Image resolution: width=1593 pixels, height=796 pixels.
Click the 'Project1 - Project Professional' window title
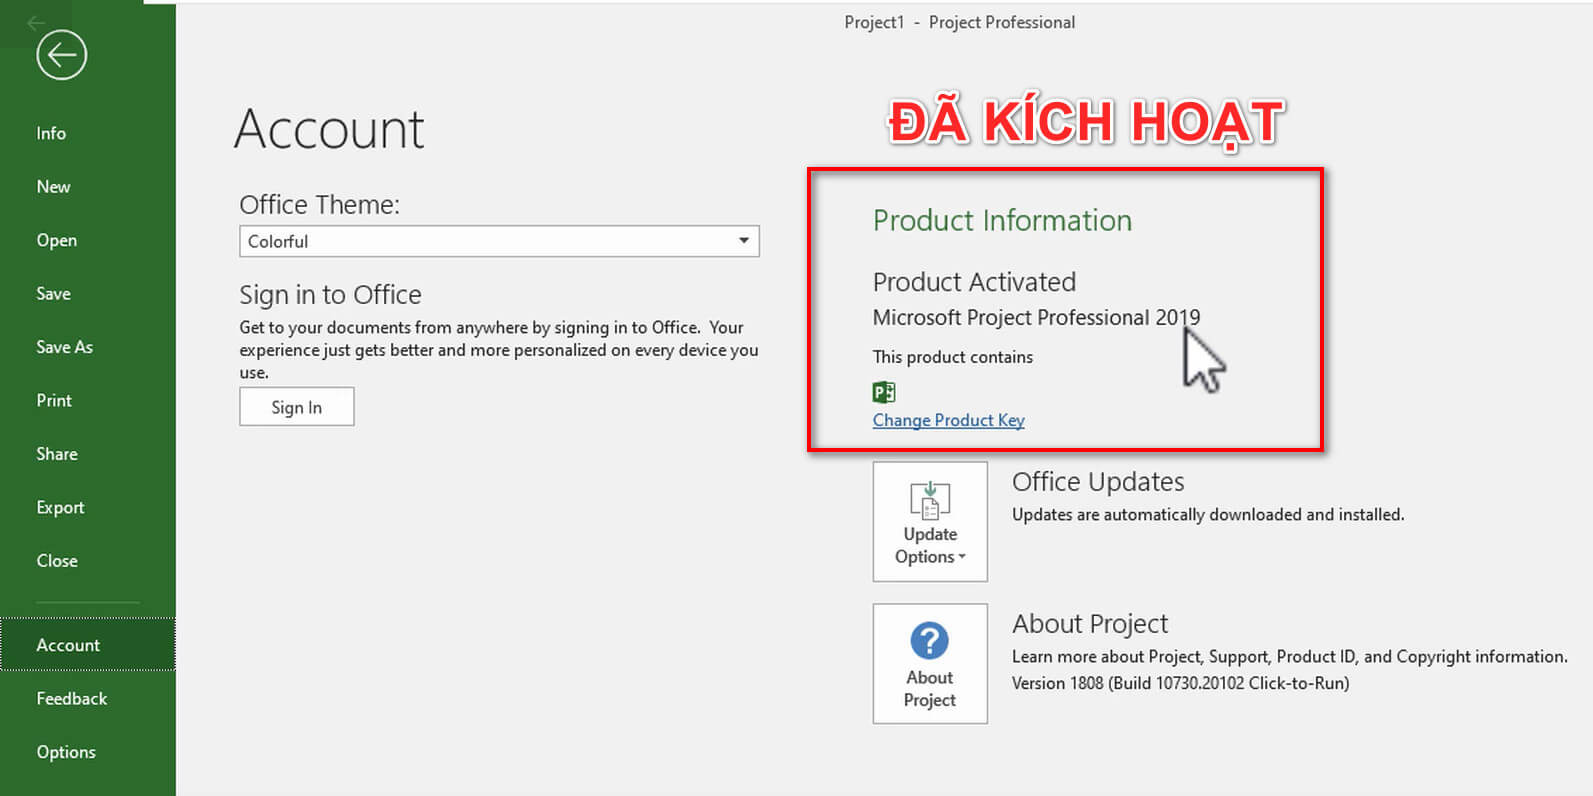(x=960, y=22)
